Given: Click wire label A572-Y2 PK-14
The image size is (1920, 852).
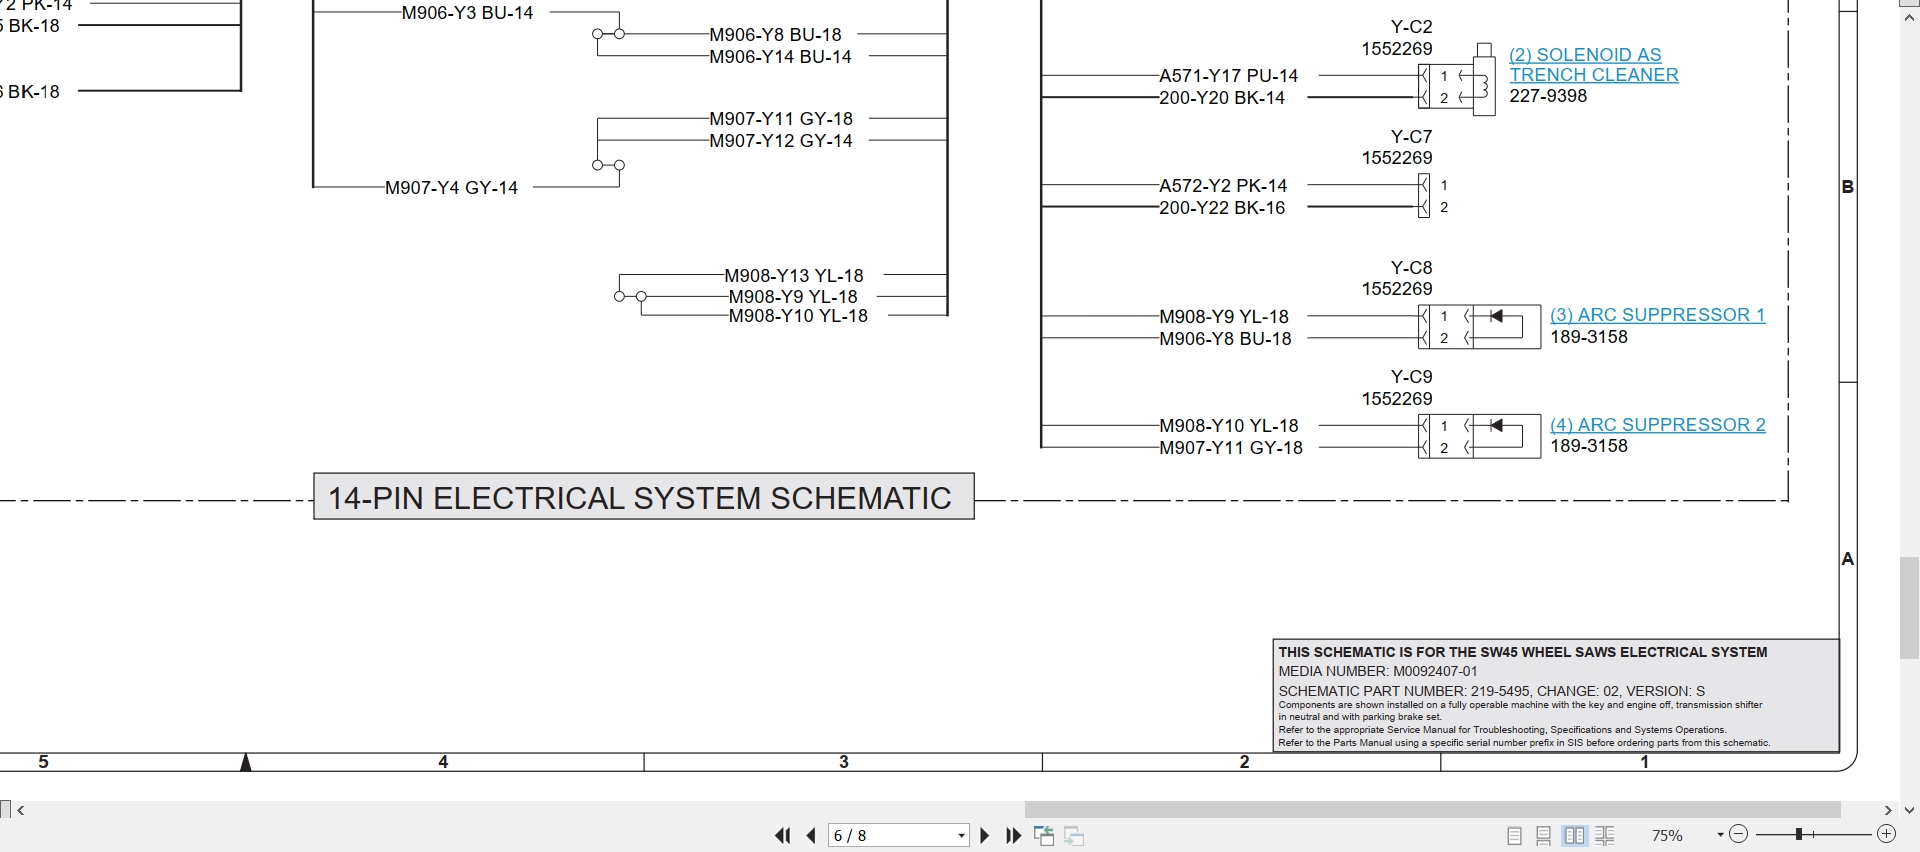Looking at the screenshot, I should point(1223,186).
